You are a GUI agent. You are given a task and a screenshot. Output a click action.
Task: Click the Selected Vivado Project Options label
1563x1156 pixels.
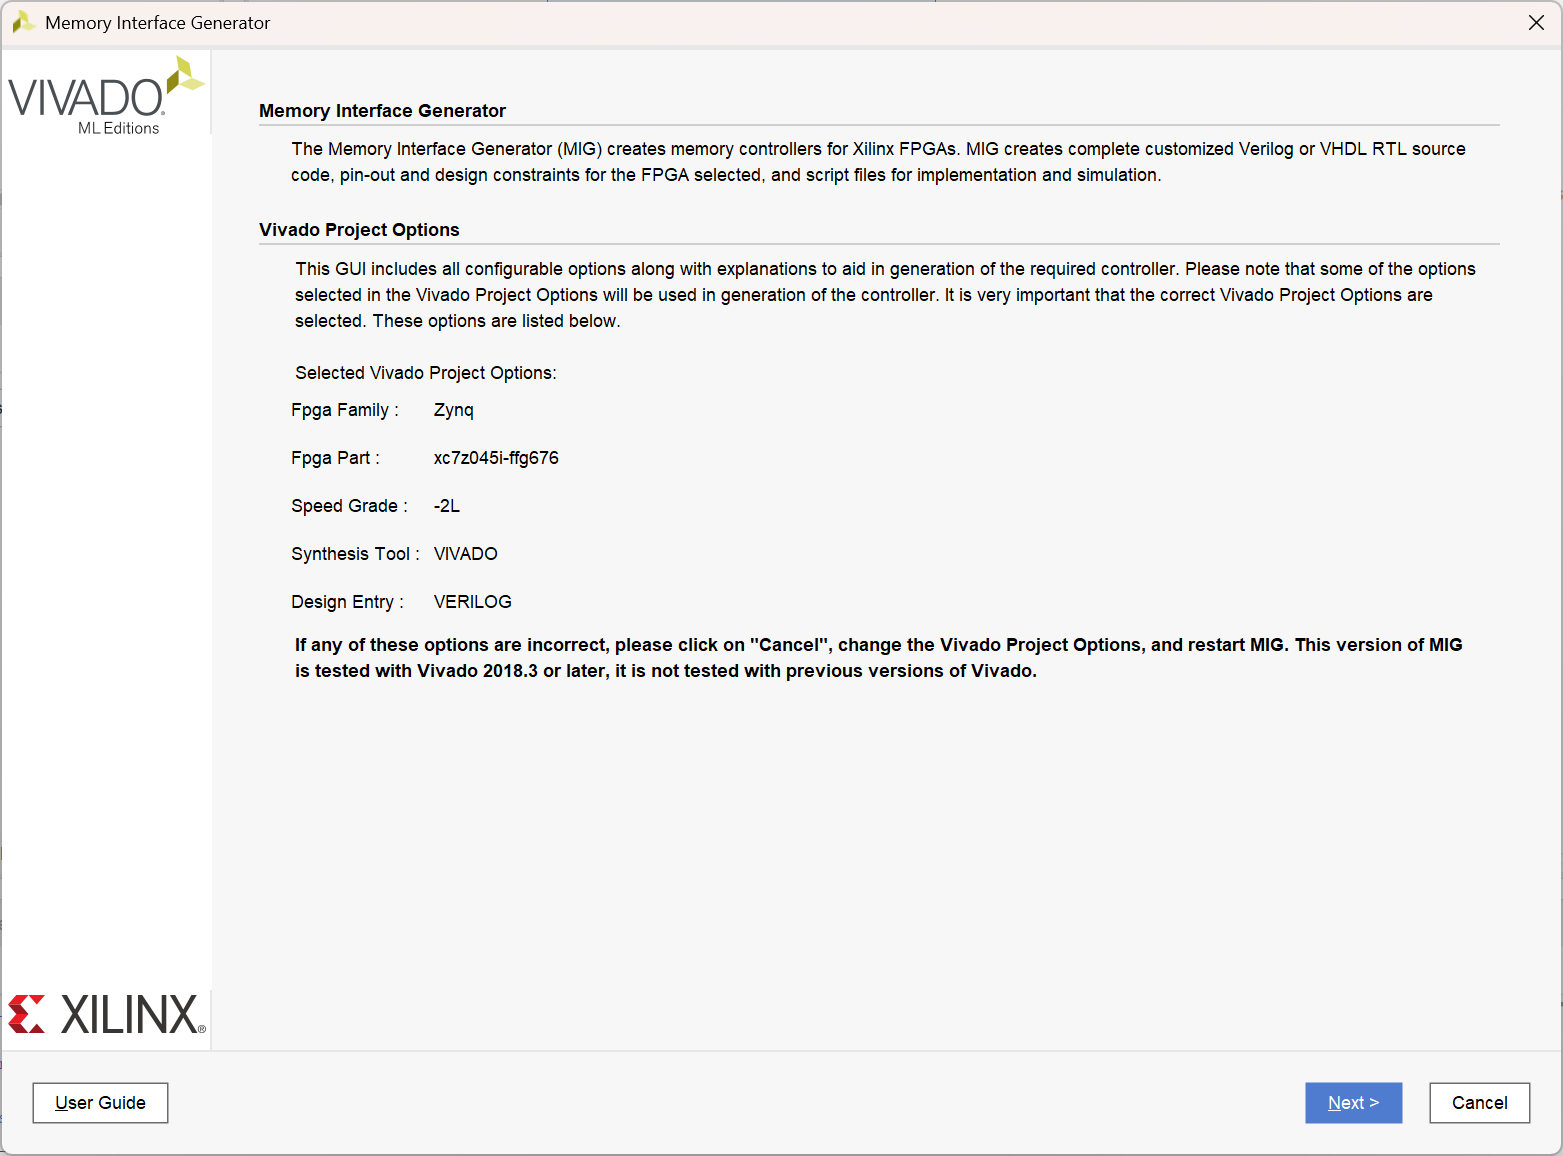pos(425,373)
